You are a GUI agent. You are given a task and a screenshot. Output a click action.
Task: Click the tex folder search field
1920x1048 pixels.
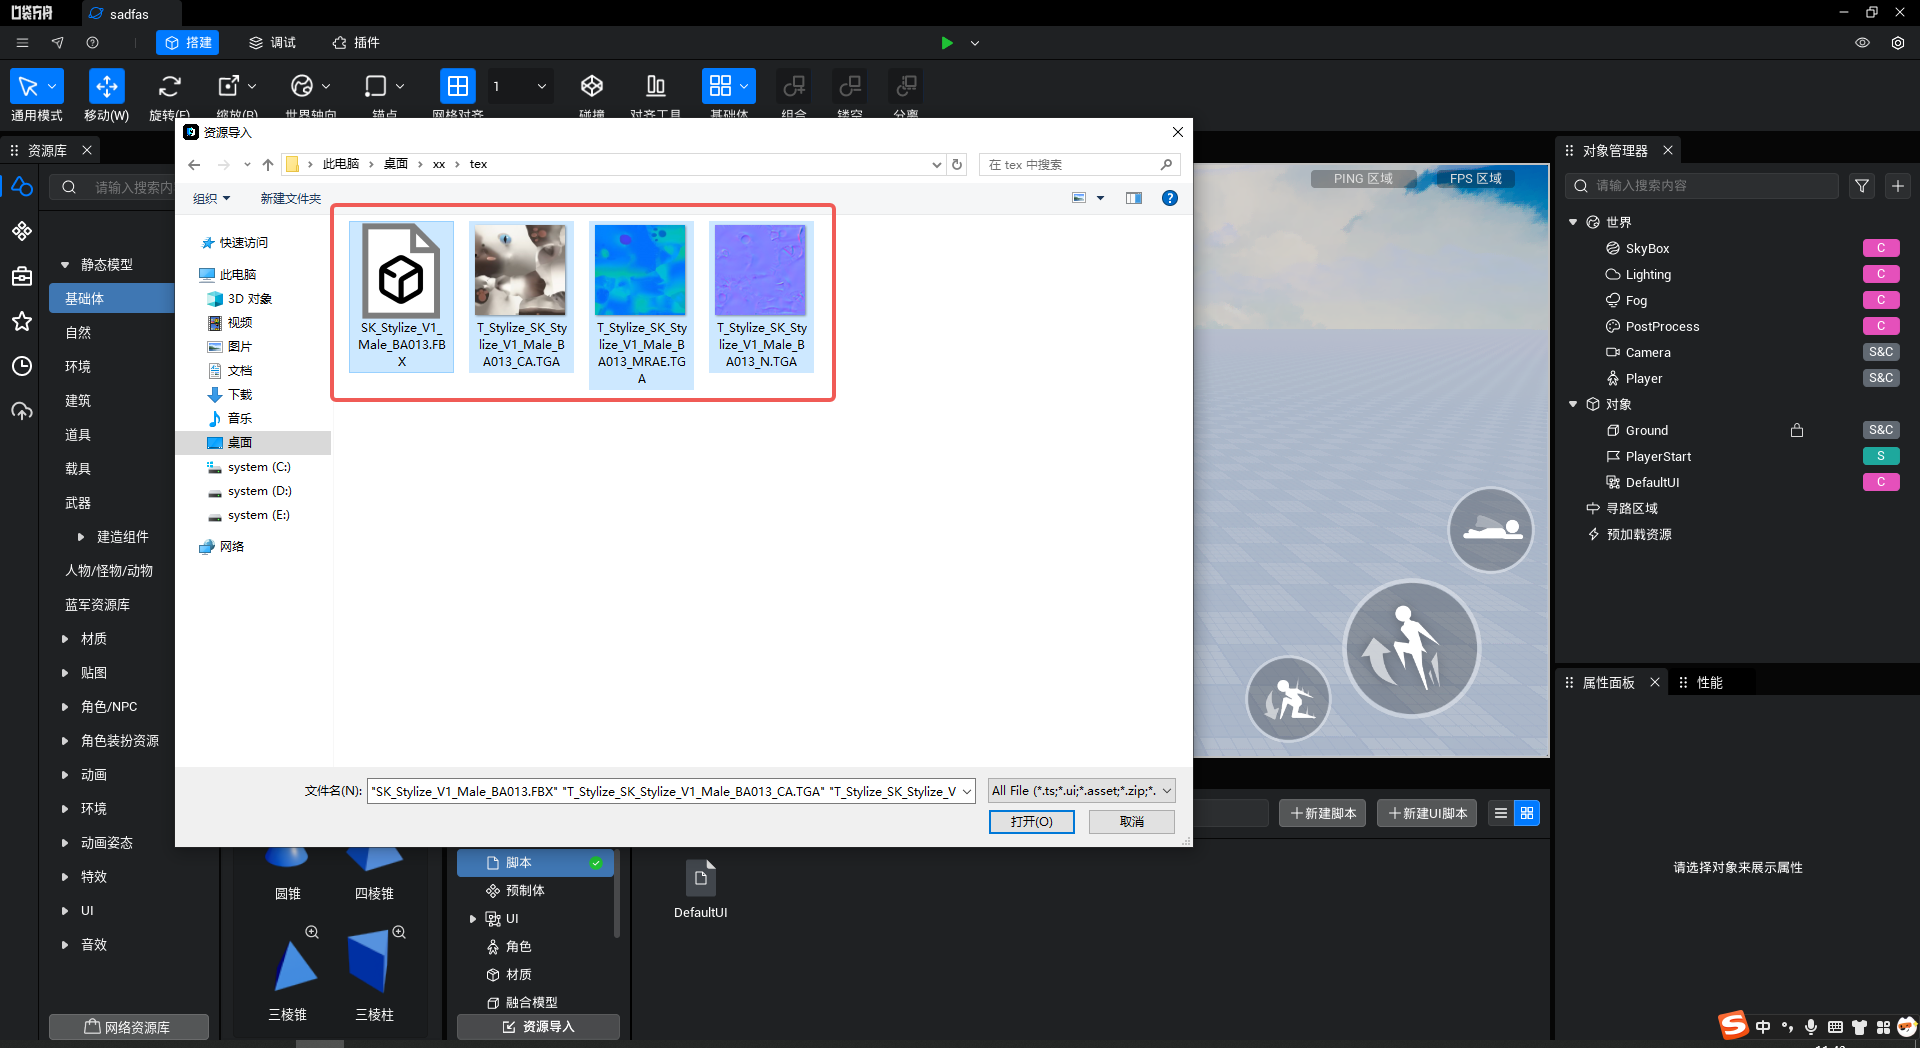click(x=1070, y=165)
